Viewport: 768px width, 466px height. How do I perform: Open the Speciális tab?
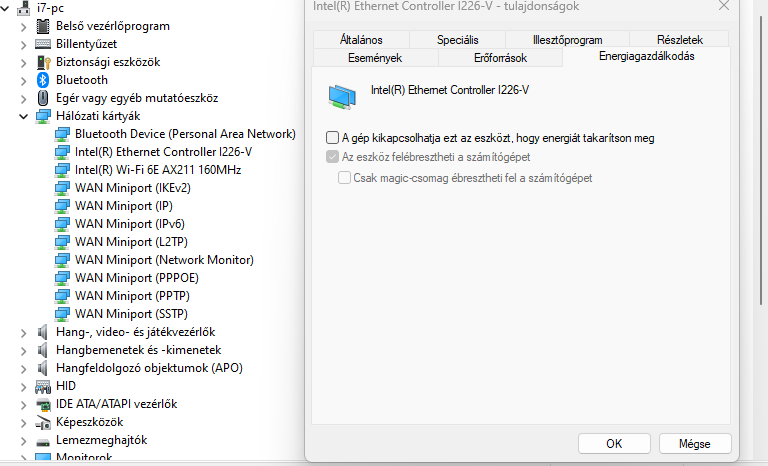[457, 40]
